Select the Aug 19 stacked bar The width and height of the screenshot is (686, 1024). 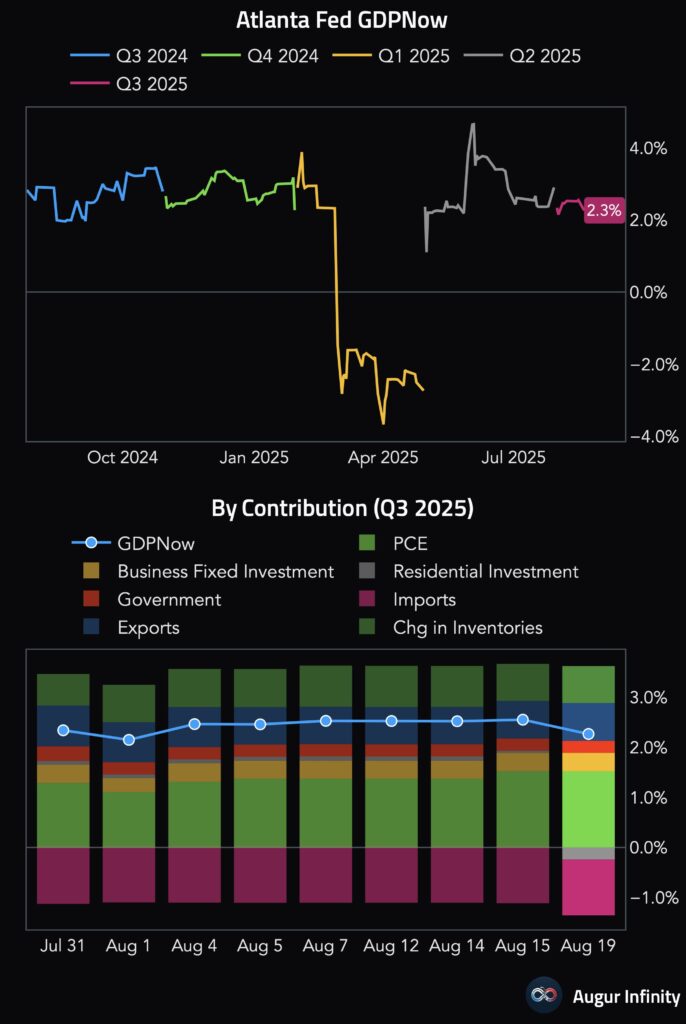click(588, 790)
